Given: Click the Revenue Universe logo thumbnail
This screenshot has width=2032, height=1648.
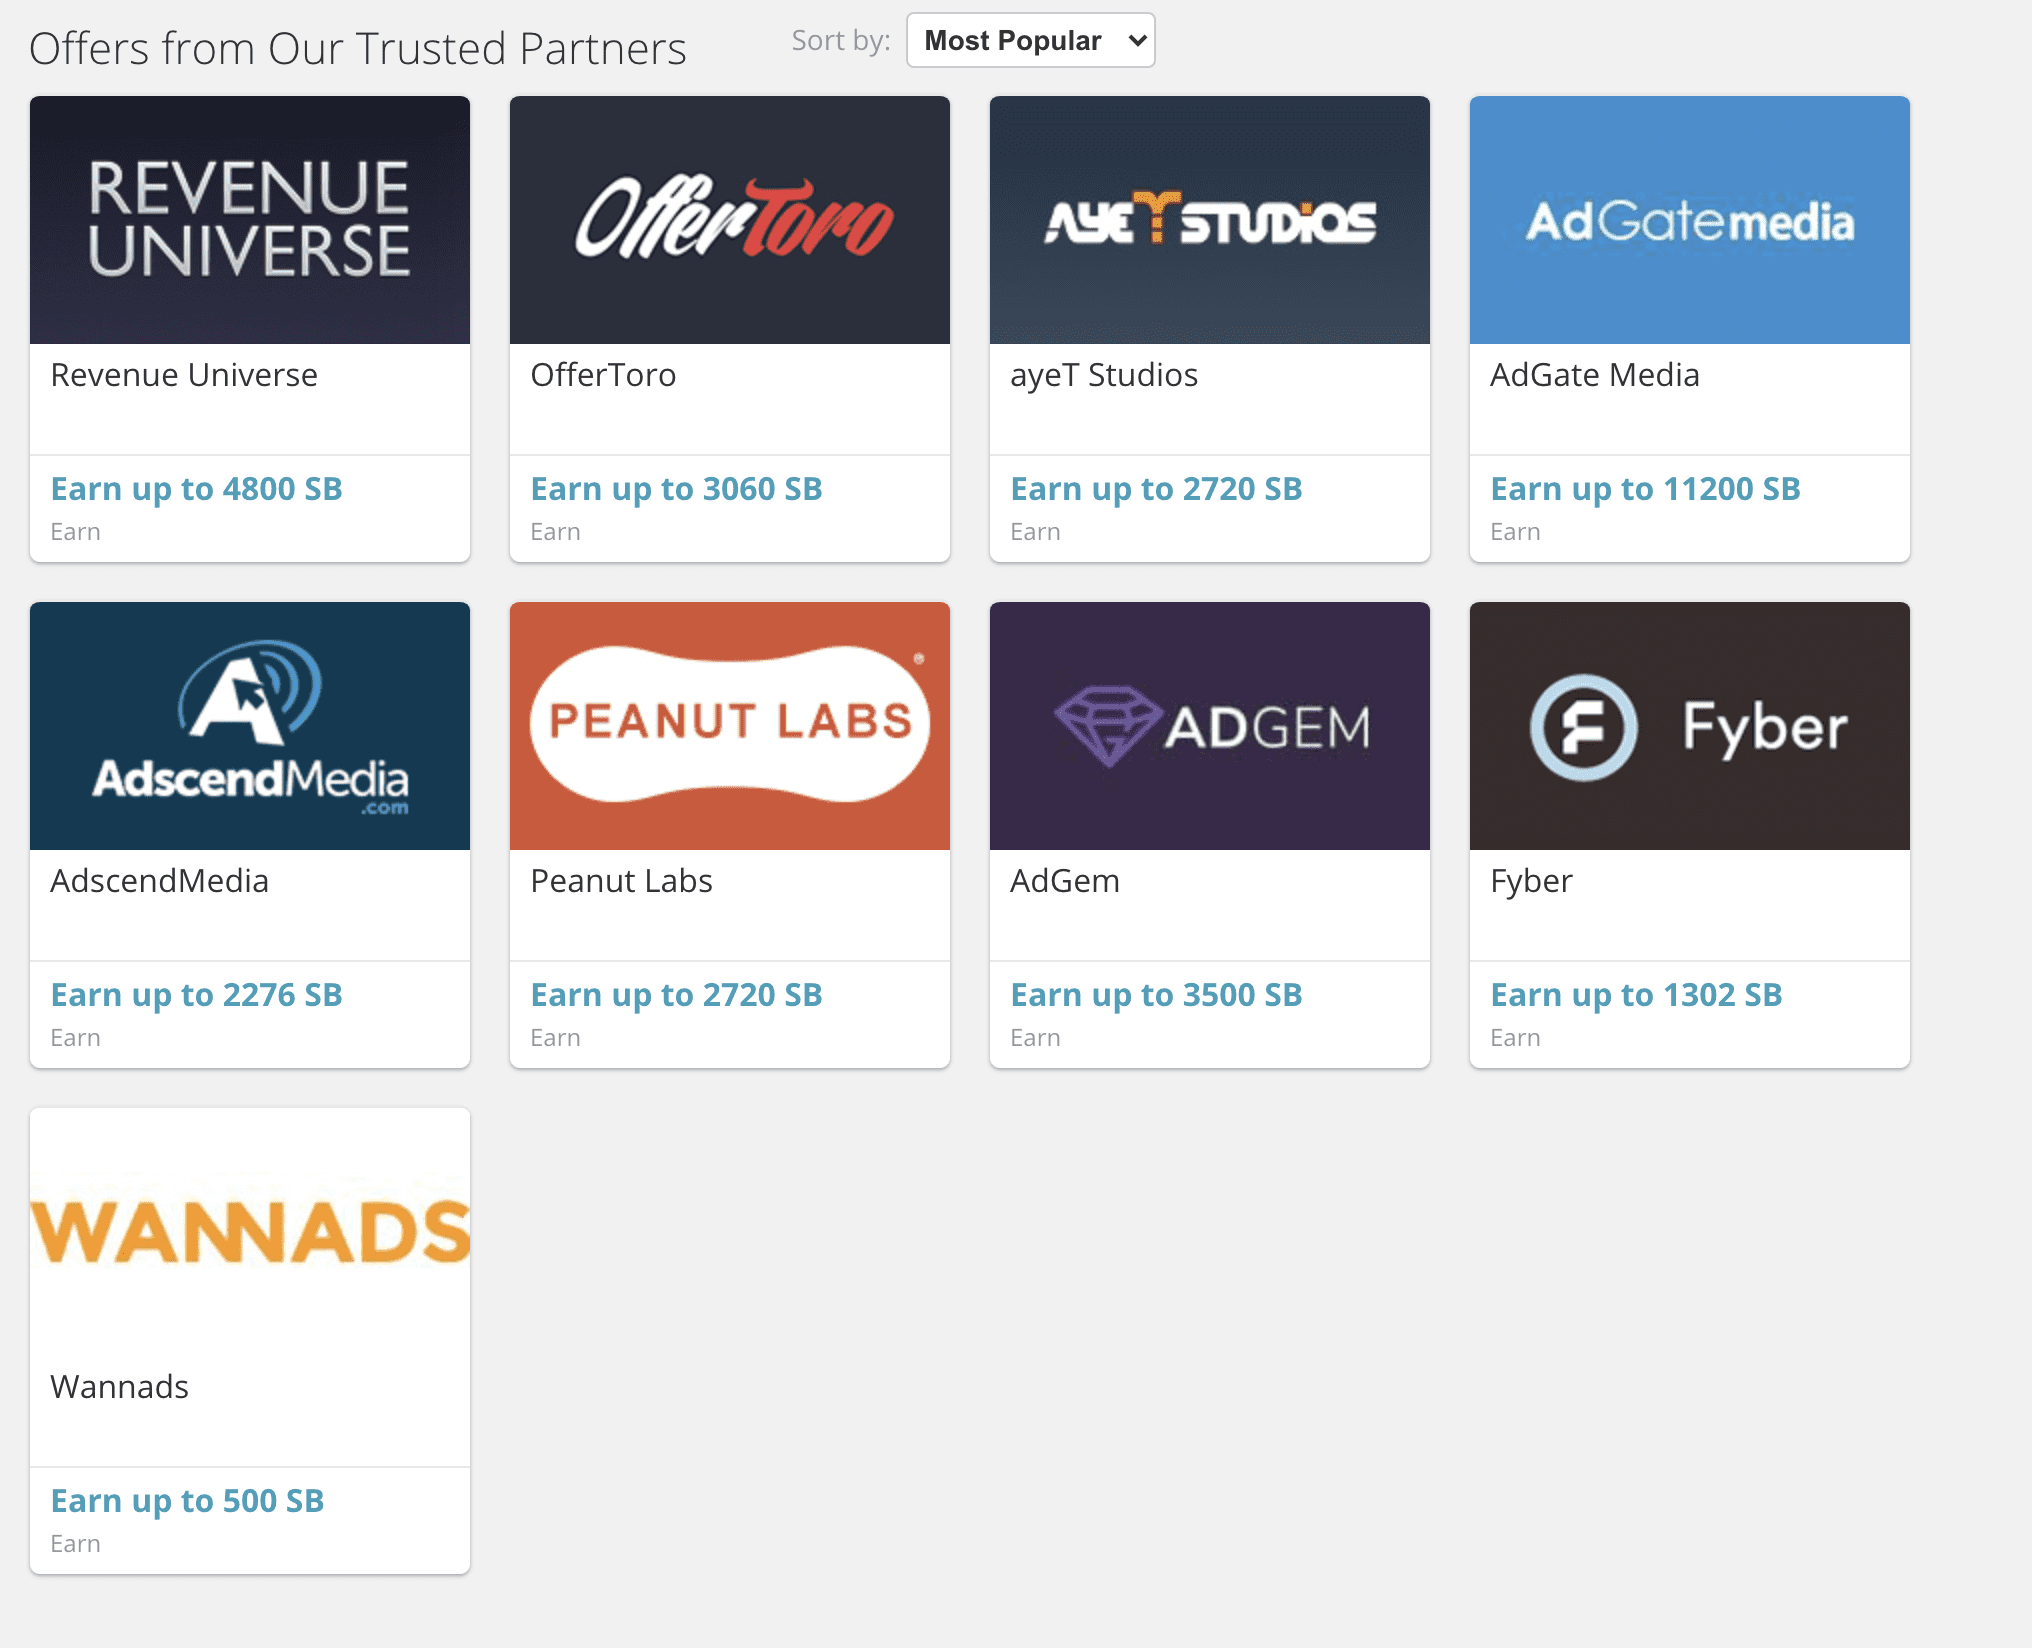Looking at the screenshot, I should (250, 220).
